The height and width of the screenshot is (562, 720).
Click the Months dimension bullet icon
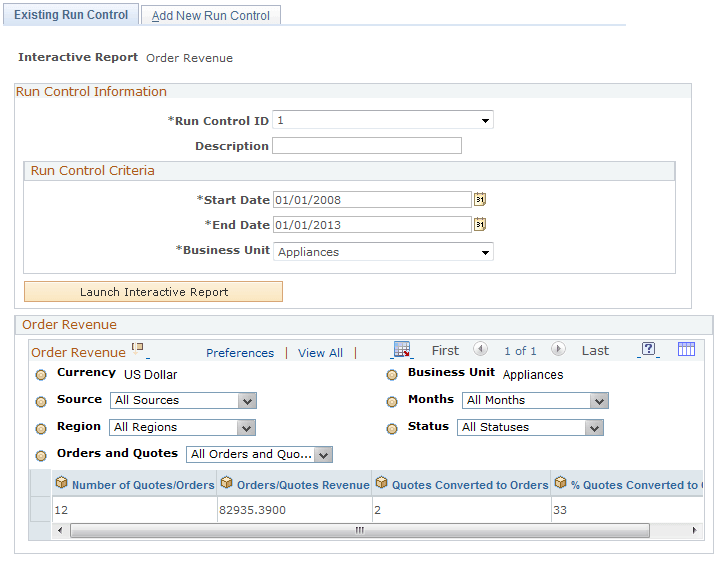point(392,402)
